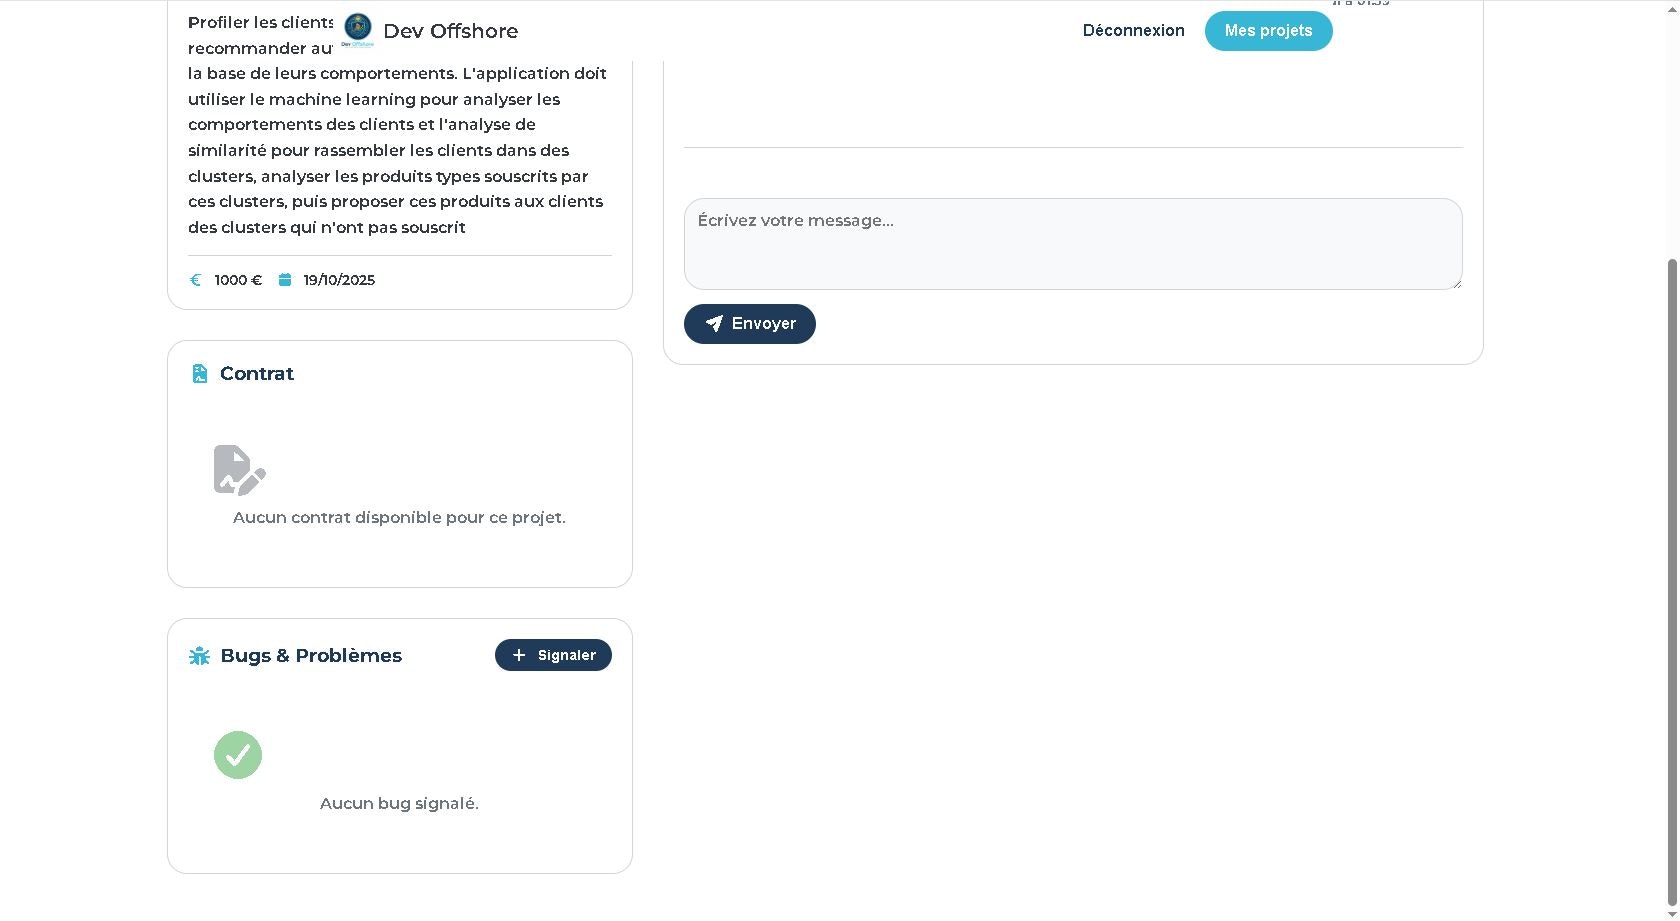The height and width of the screenshot is (921, 1680).
Task: Click the Dev Offshore title text
Action: click(x=449, y=31)
